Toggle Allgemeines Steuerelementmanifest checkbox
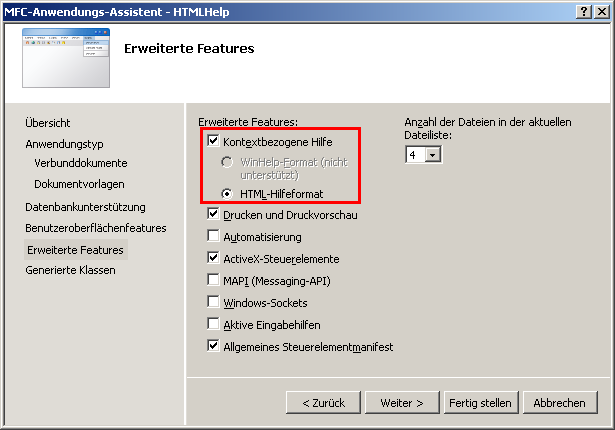 213,346
